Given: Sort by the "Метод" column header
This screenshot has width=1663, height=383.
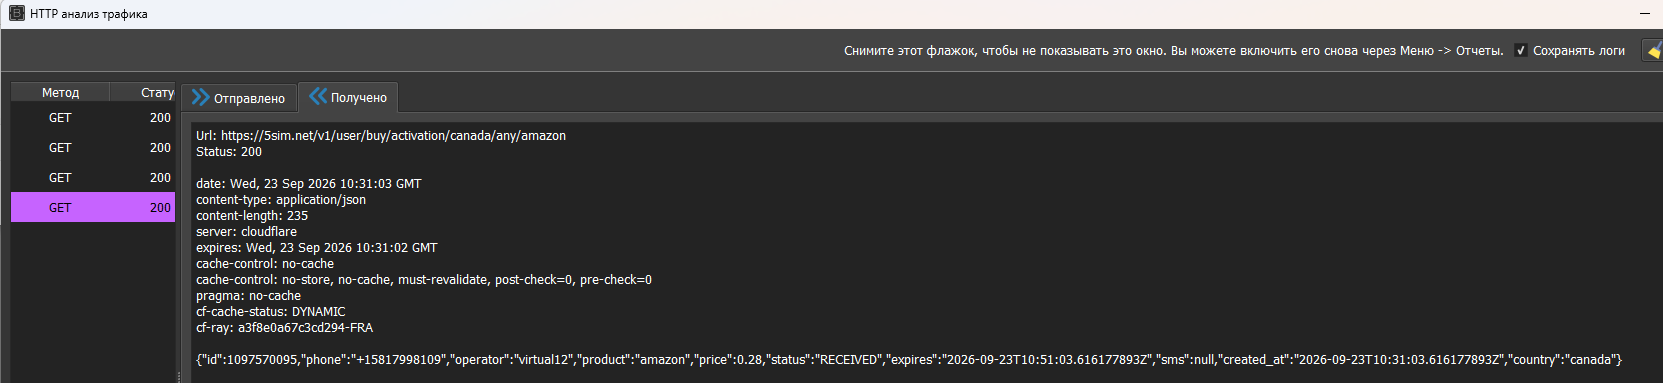Looking at the screenshot, I should 60,92.
